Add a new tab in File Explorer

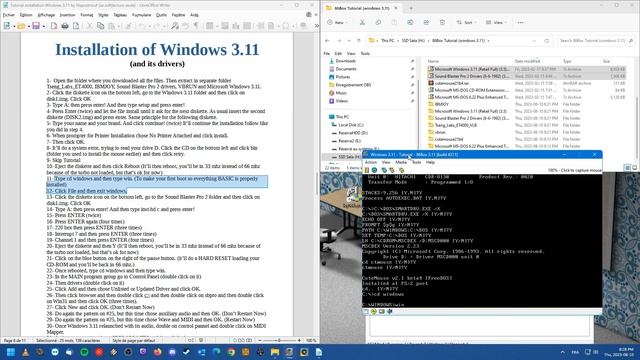(411, 8)
